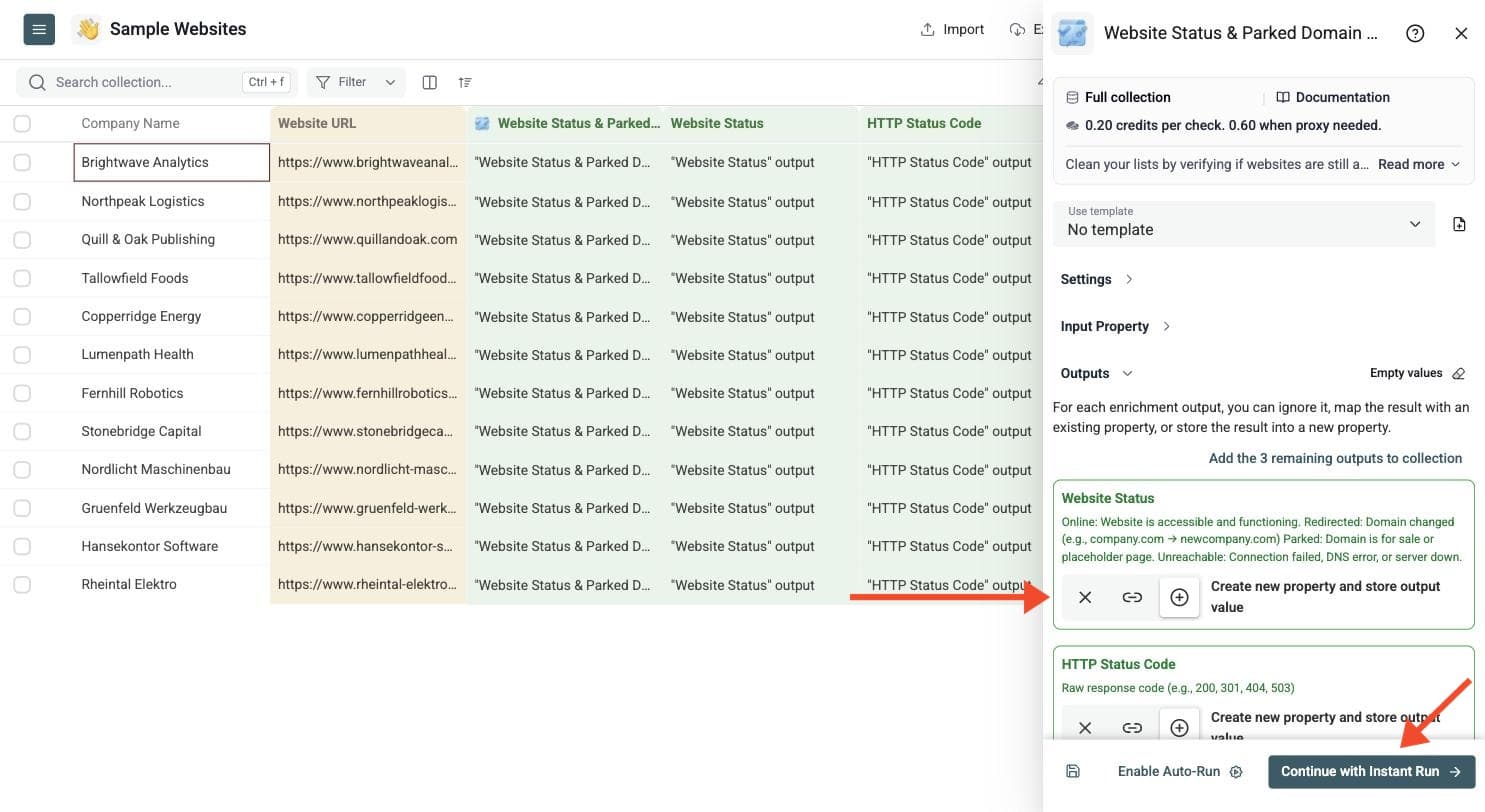The image size is (1485, 812).
Task: Click the Website URL column header
Action: point(368,124)
